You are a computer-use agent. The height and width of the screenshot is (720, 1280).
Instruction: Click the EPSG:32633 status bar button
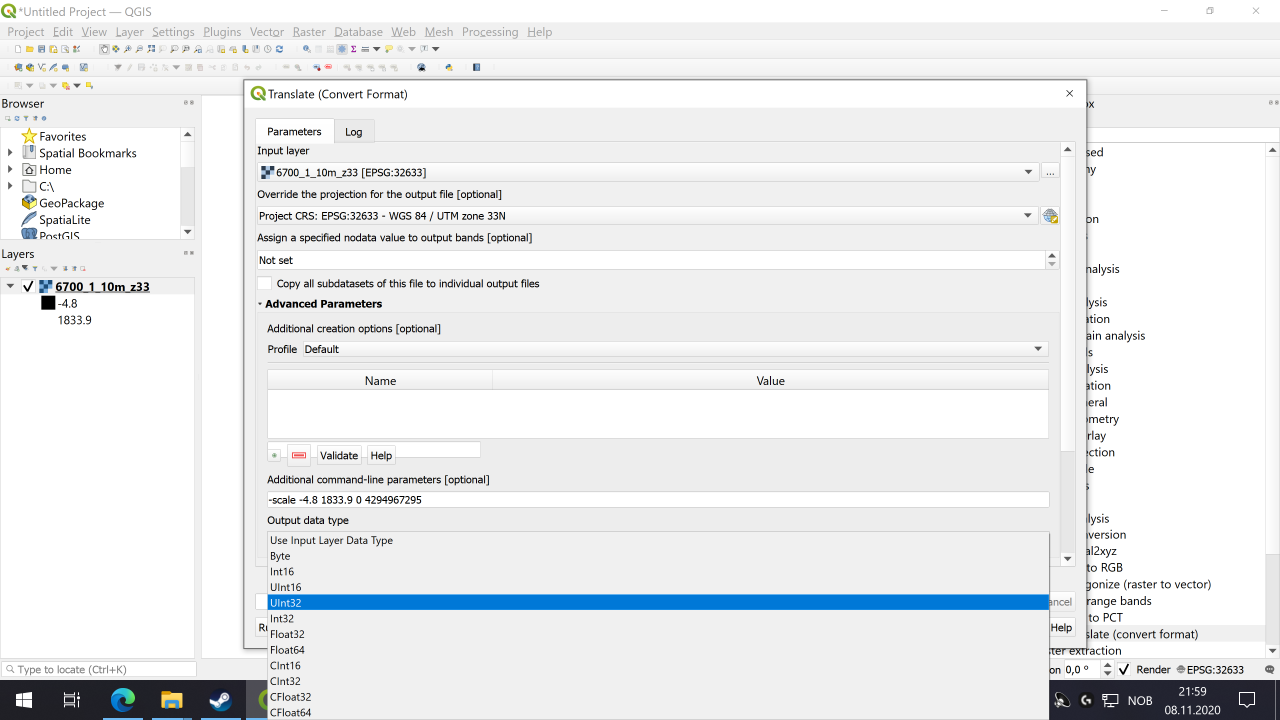1210,670
